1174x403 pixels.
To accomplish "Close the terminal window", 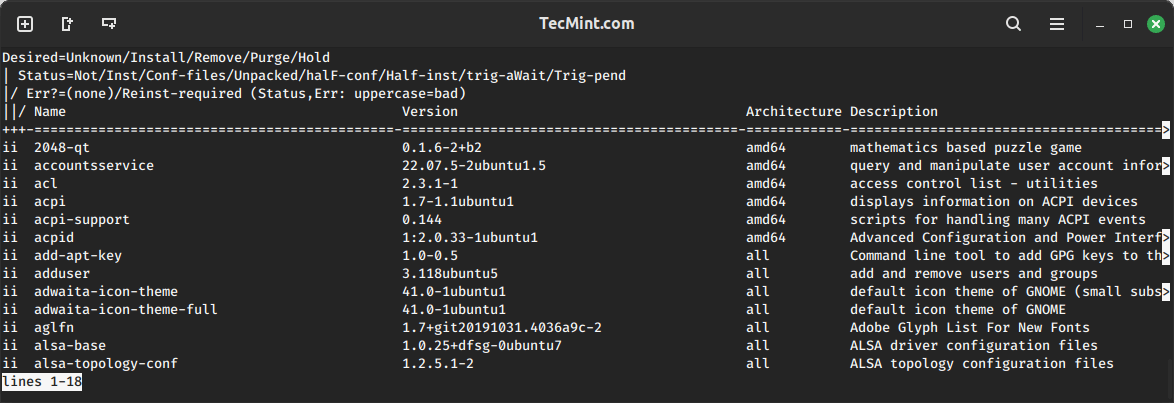I will (x=1155, y=23).
